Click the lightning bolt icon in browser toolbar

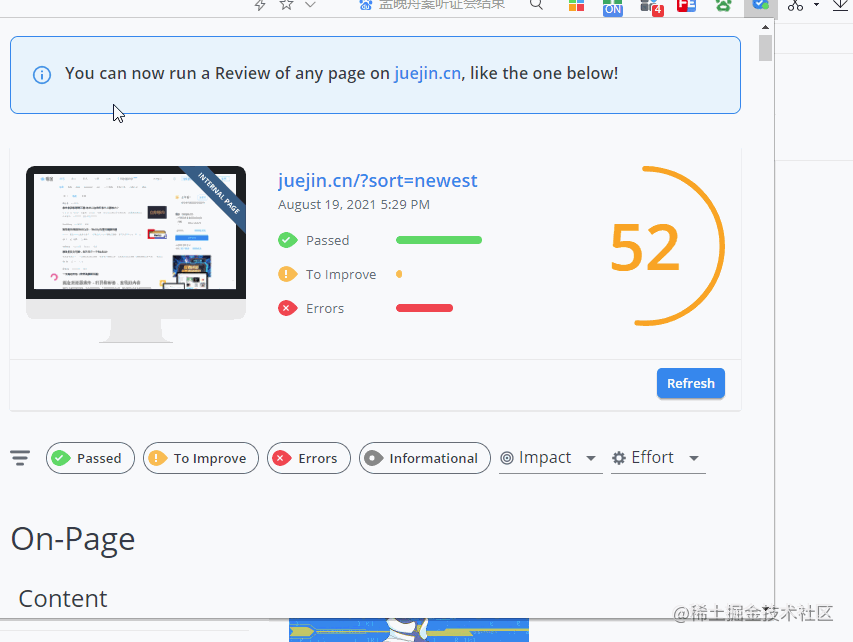tap(260, 5)
